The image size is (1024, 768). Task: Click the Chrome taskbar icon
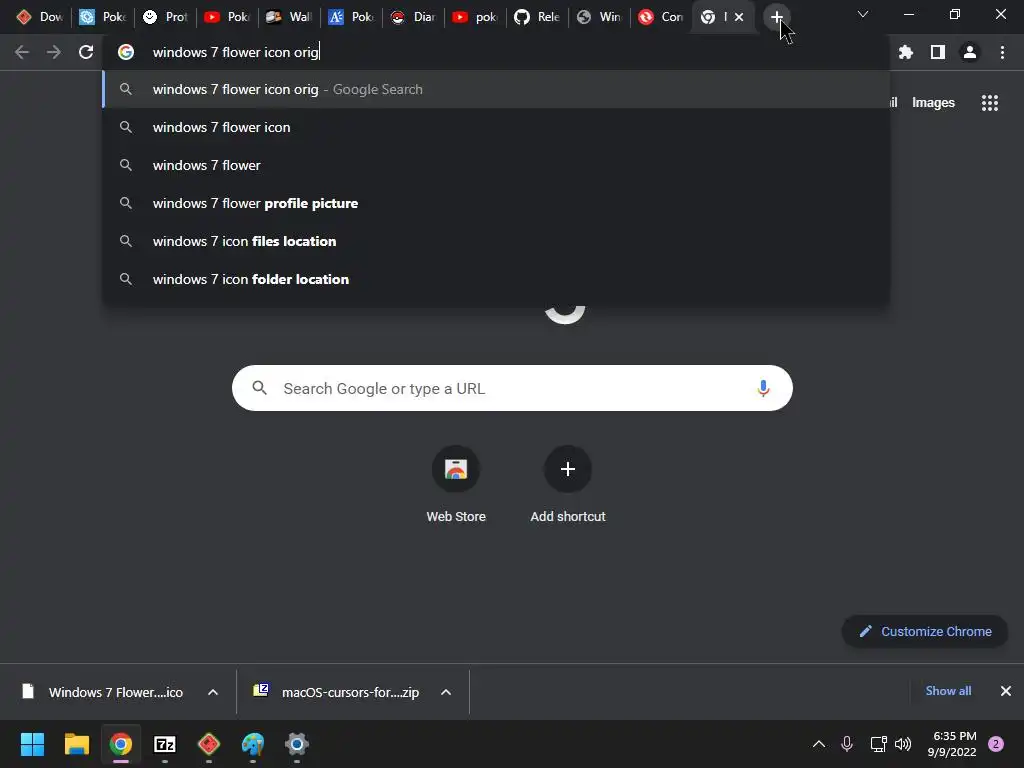click(x=120, y=744)
